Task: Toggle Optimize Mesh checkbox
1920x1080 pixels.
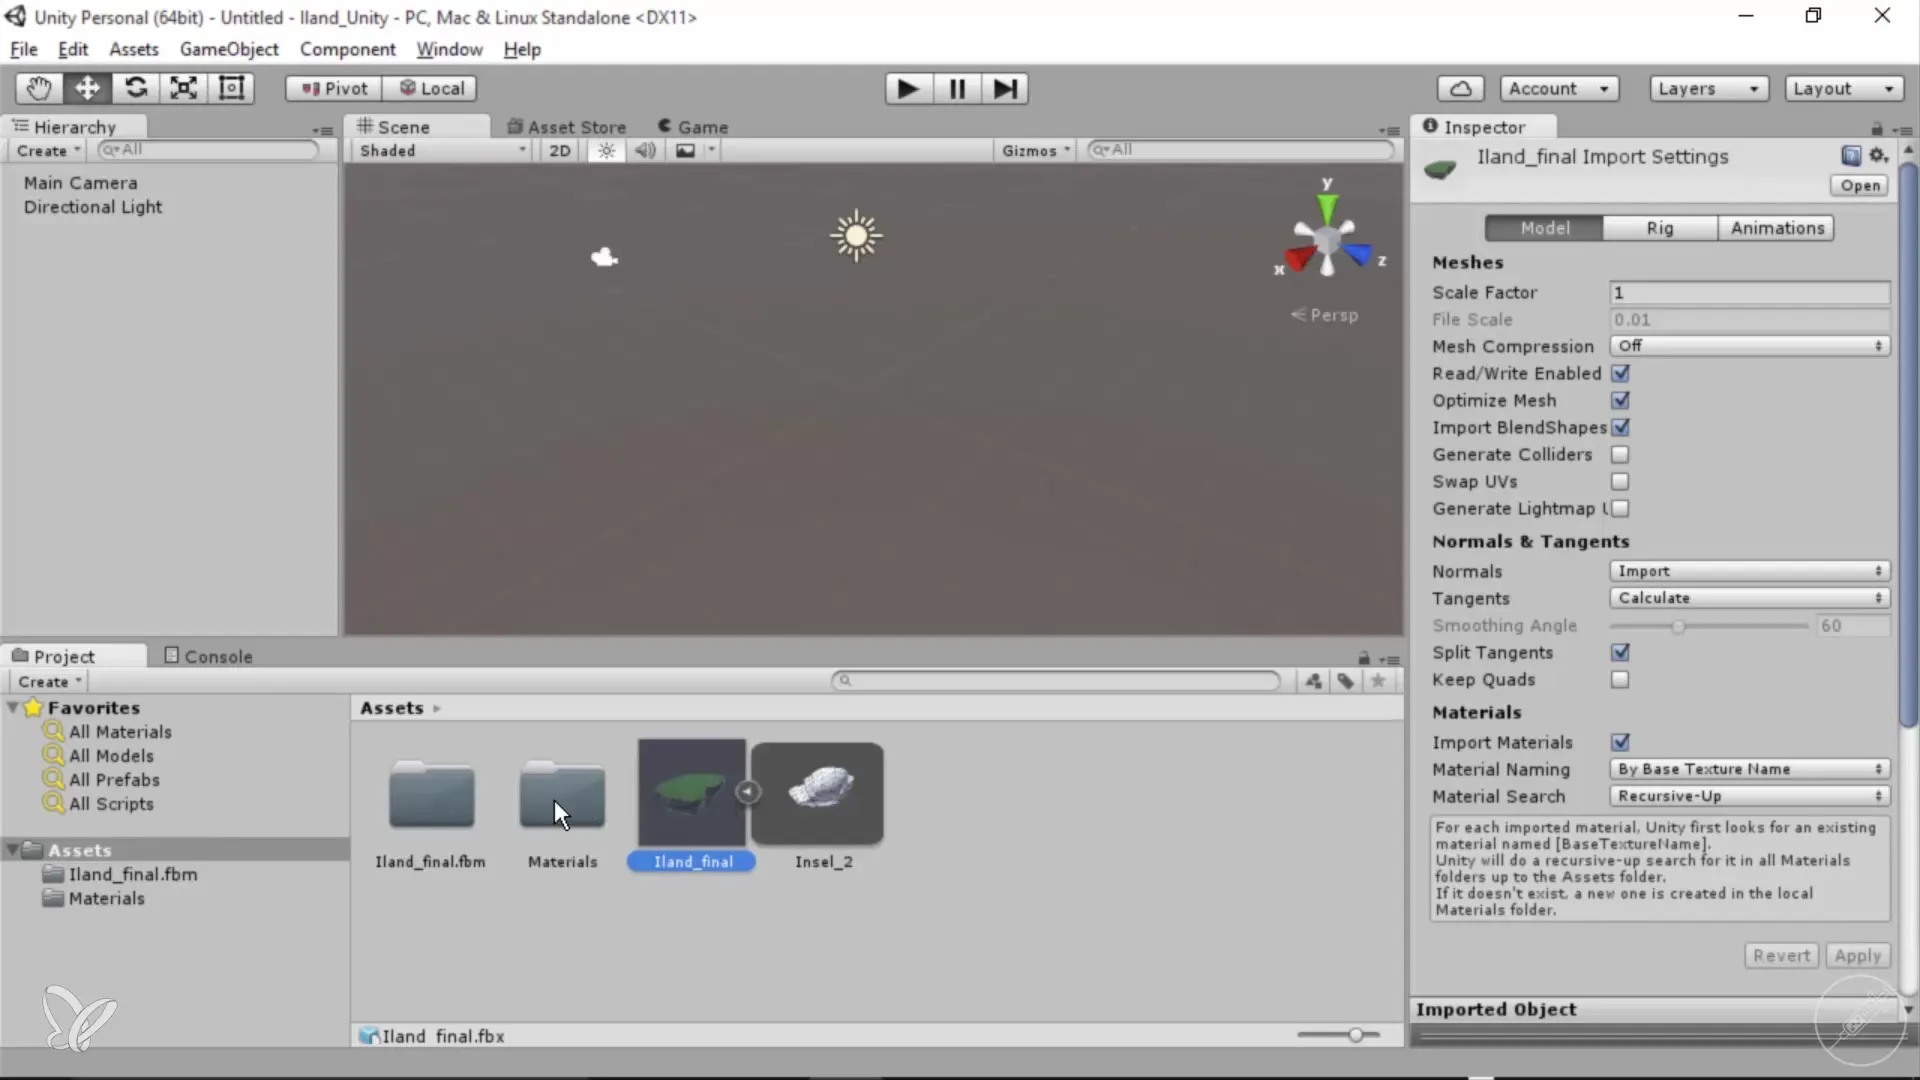Action: coord(1620,400)
